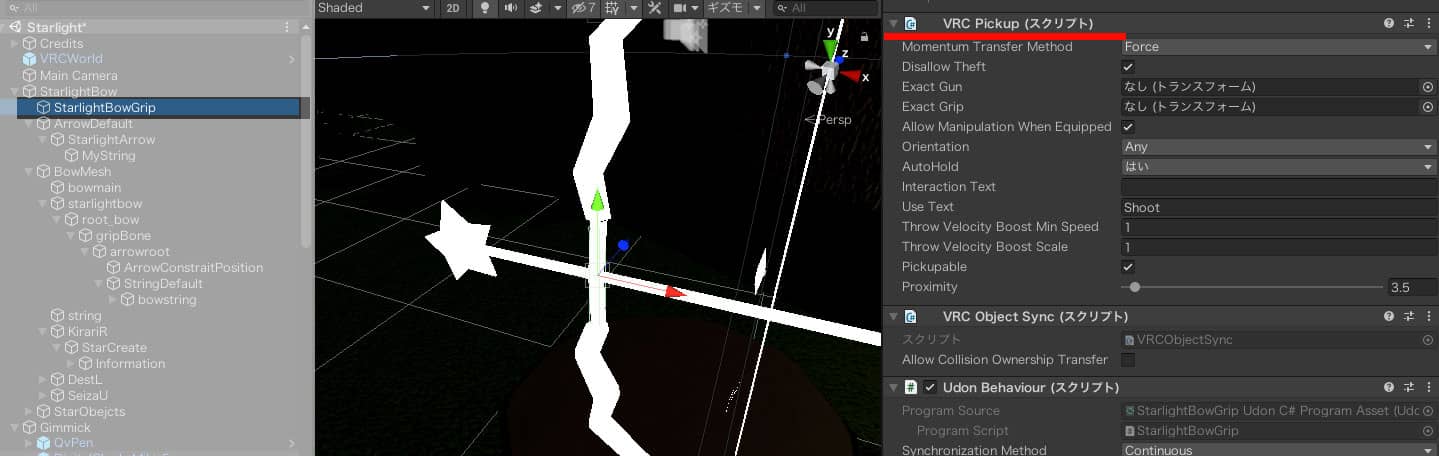Click Exact Grip object picker circle

[1428, 107]
